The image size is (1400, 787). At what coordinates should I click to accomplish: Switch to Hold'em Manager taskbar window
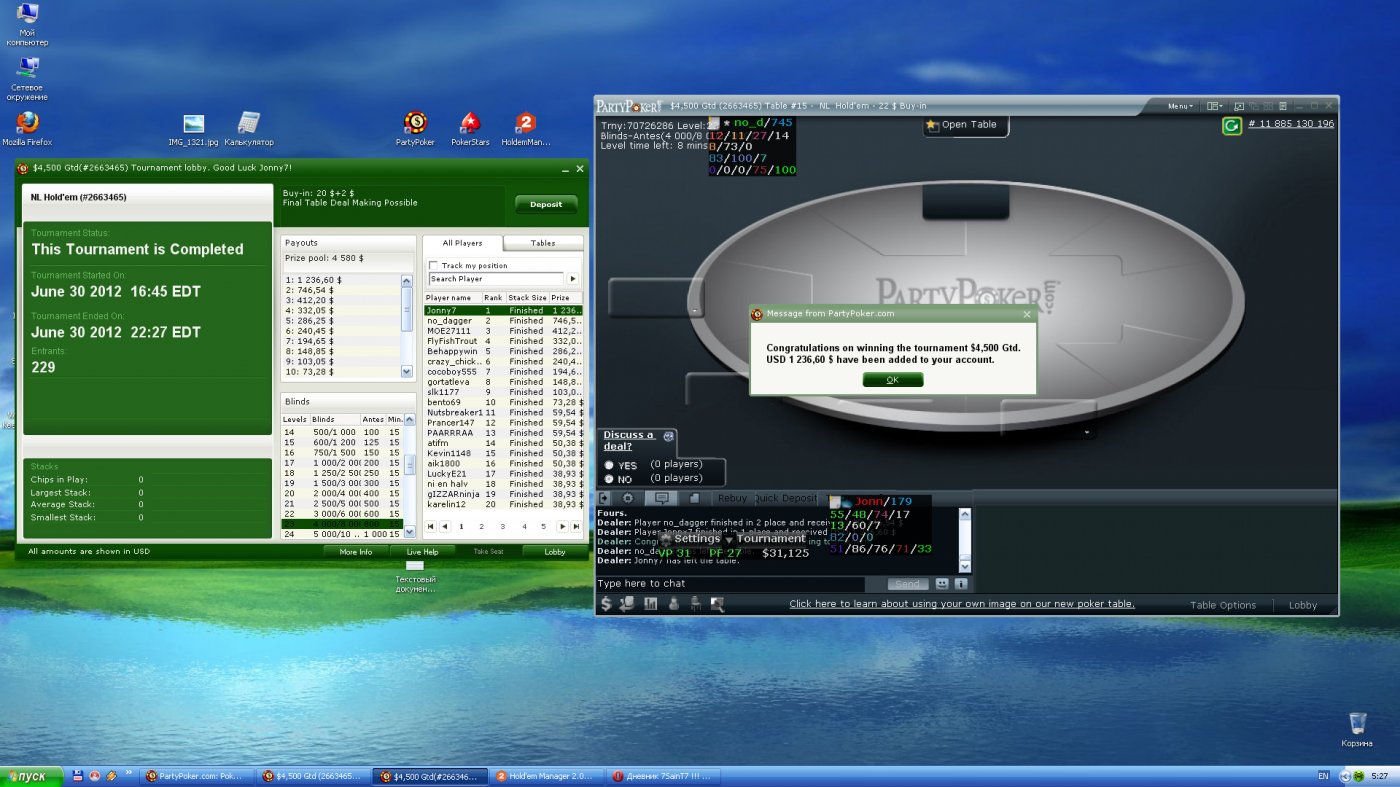(549, 776)
